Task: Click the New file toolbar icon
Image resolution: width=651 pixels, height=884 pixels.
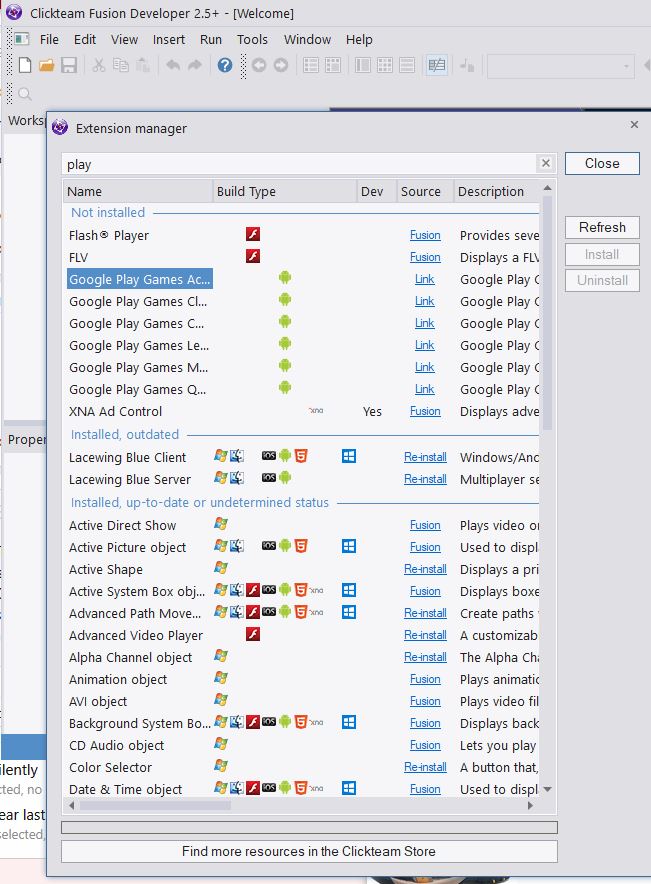Action: coord(26,65)
